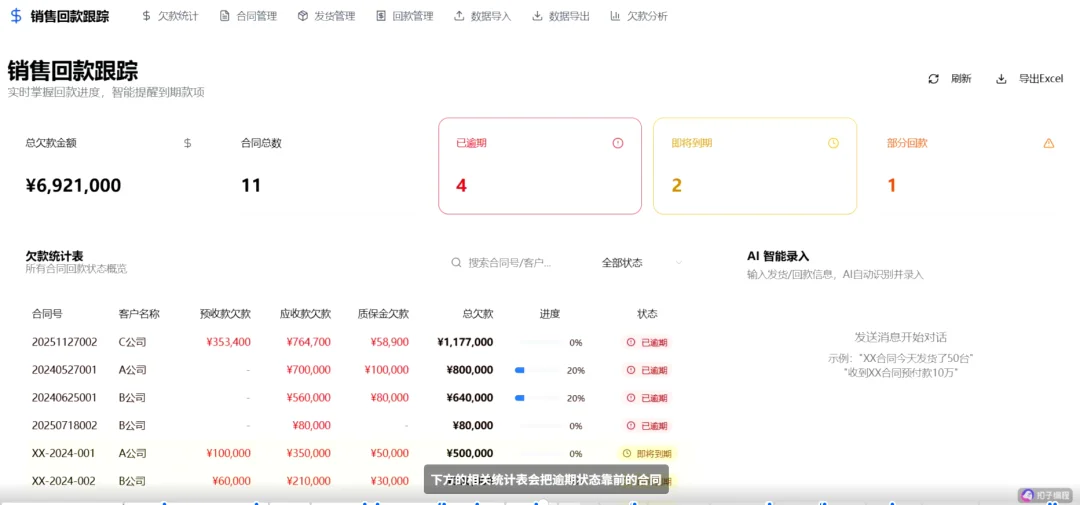This screenshot has height=505, width=1080.
Task: Click the refresh arrows icon
Action: coord(933,79)
